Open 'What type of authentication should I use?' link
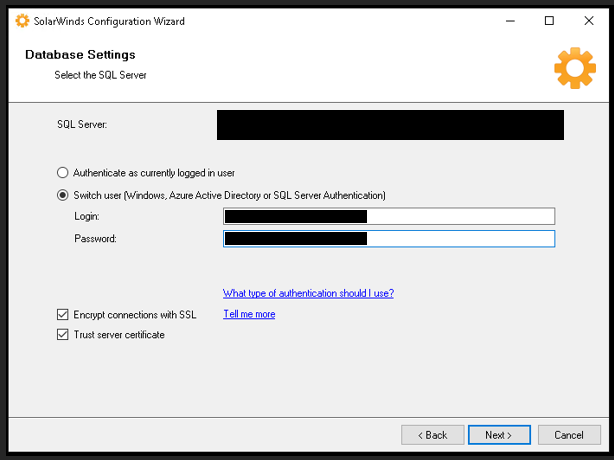The image size is (614, 460). pos(308,293)
